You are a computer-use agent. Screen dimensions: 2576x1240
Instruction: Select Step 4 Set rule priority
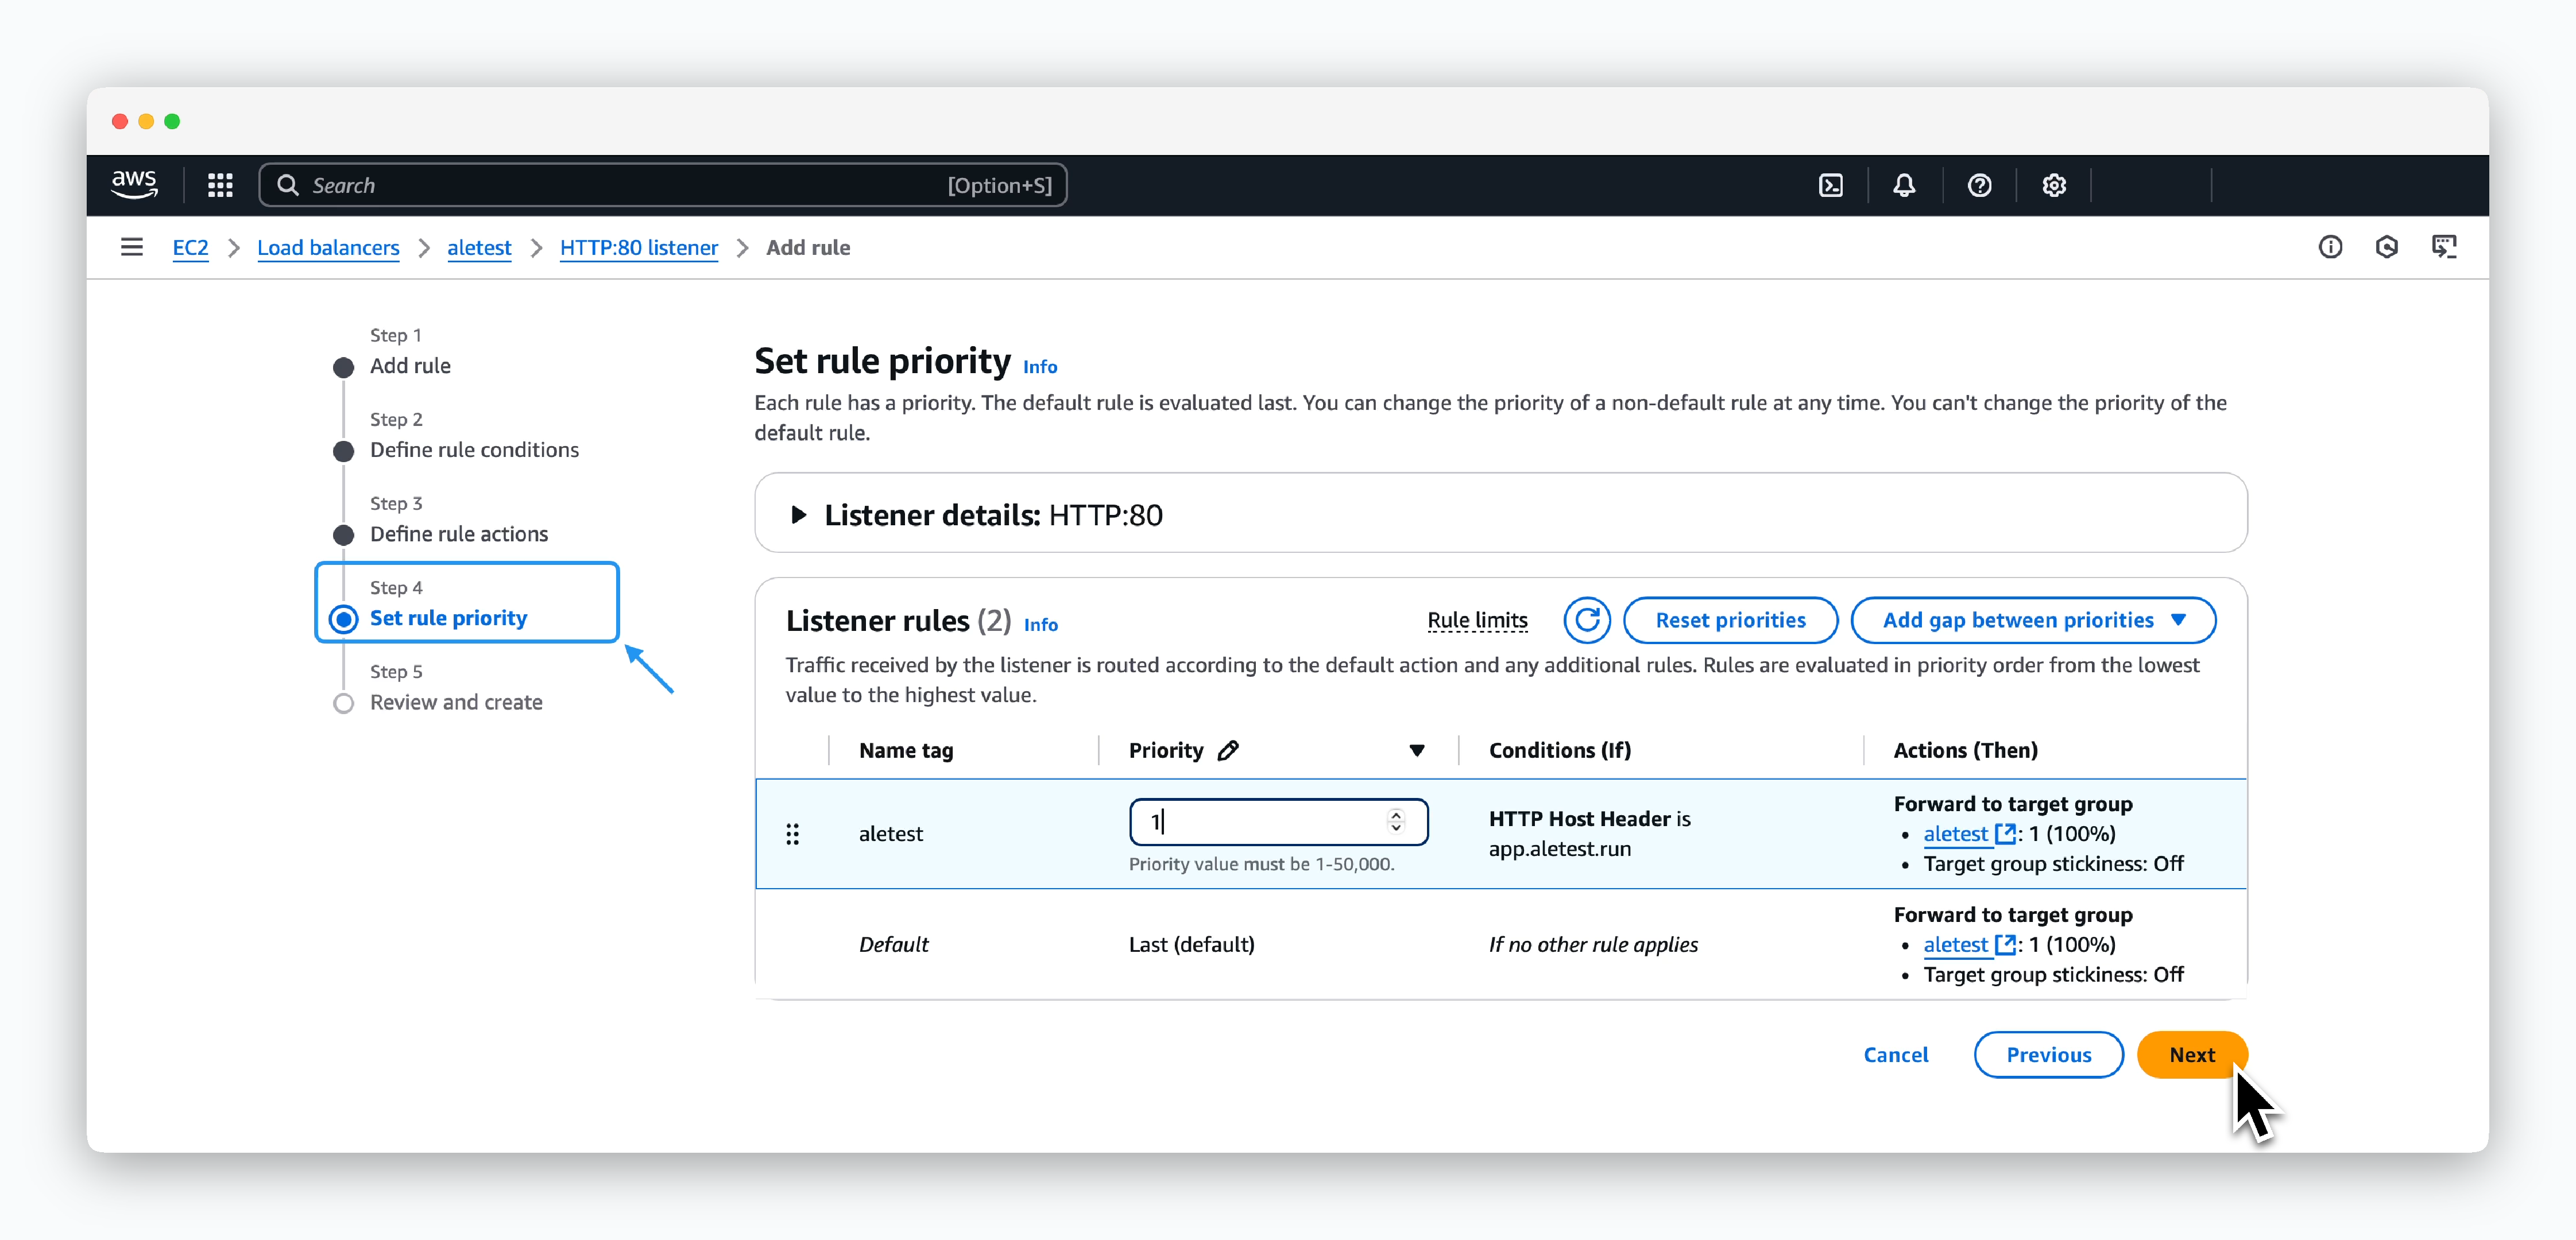(x=448, y=618)
